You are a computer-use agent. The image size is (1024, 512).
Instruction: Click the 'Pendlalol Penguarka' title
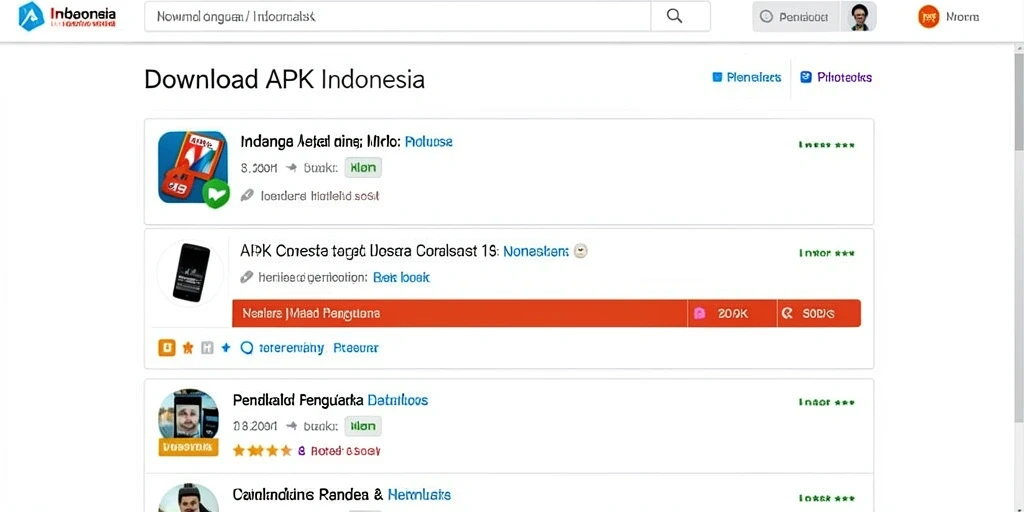click(x=297, y=400)
